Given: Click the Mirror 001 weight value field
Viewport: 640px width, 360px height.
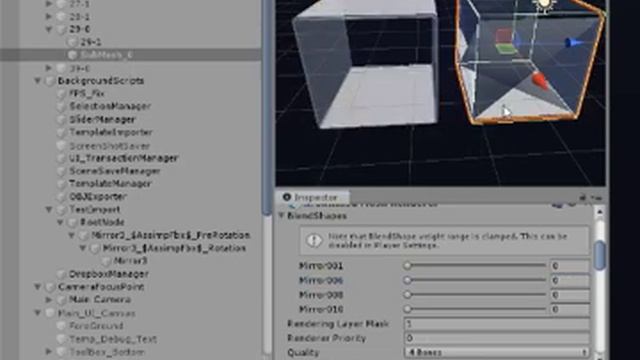Looking at the screenshot, I should (x=570, y=266).
